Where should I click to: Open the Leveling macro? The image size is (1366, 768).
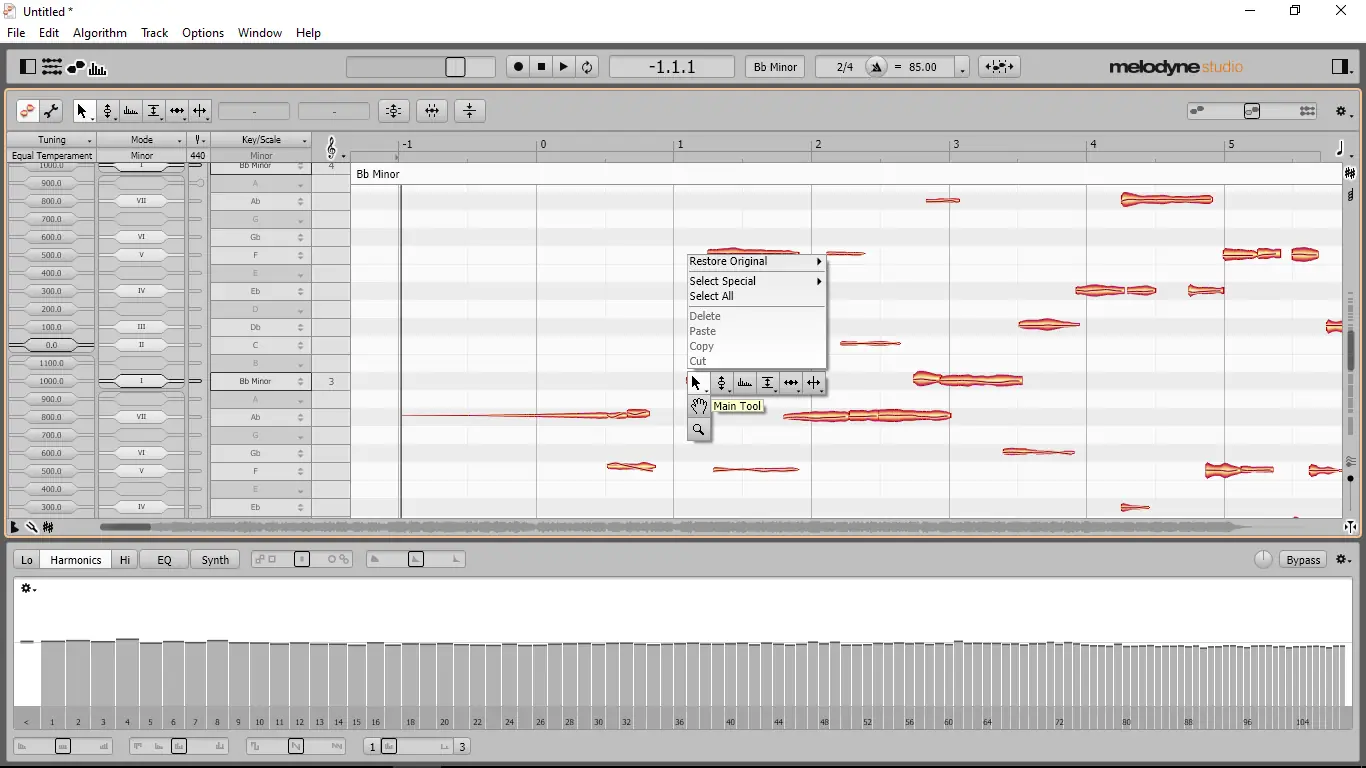[x=470, y=111]
